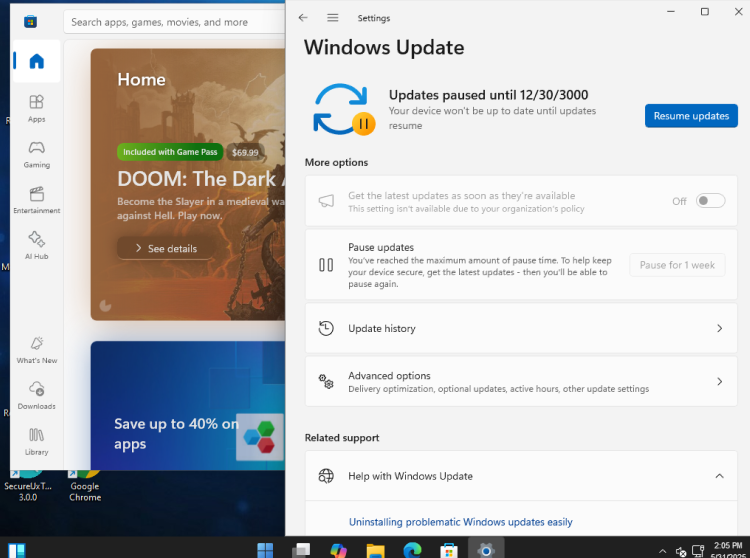Open Entertainment section in Microsoft Store

pos(36,200)
